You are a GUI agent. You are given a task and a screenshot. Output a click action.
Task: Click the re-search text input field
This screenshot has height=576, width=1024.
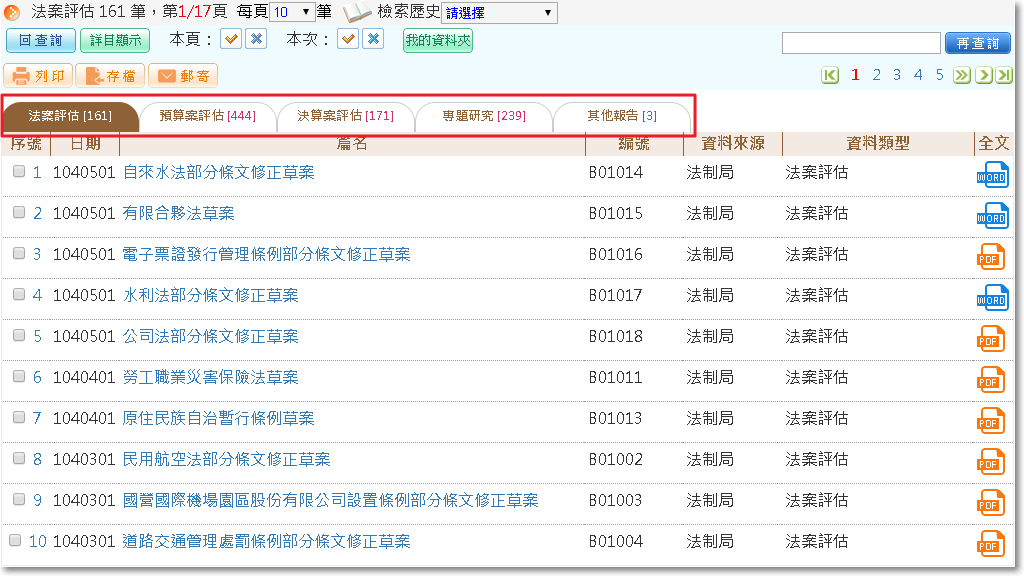pos(861,43)
